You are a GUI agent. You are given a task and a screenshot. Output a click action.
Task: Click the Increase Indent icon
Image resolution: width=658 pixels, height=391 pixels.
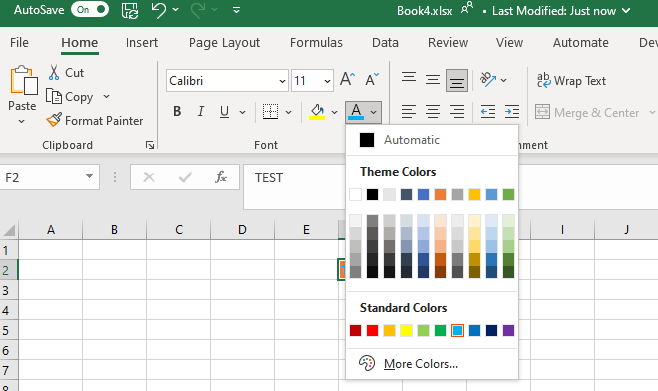pyautogui.click(x=512, y=112)
